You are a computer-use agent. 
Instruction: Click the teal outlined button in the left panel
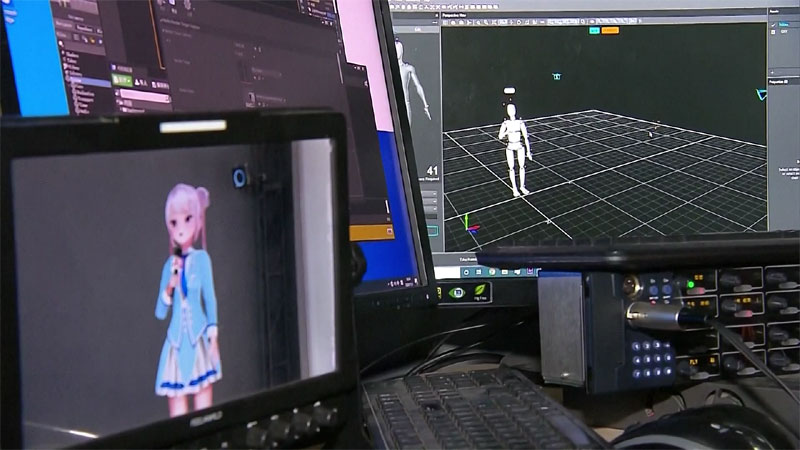433,231
